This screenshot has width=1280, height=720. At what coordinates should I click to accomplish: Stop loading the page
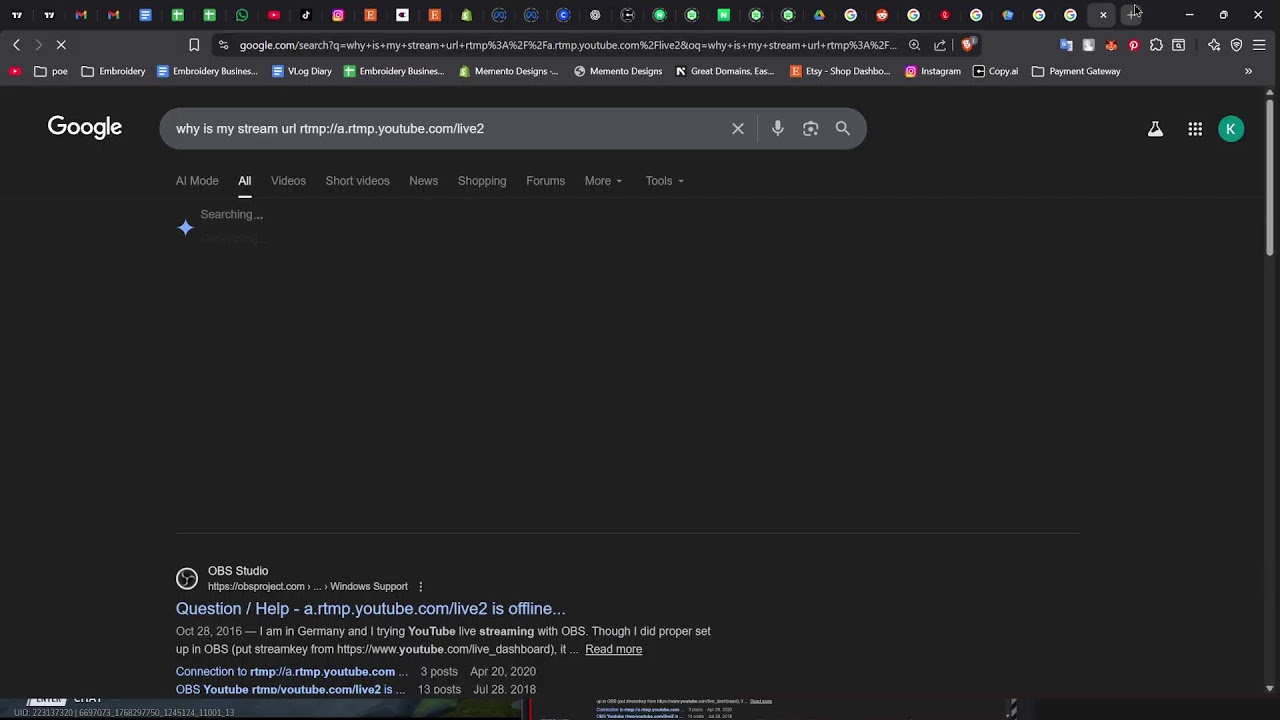tap(61, 45)
